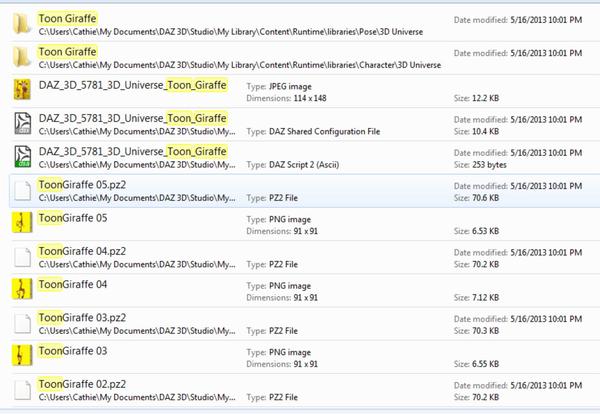Click the 'Size: 70.6 KB' value
Image resolution: width=600 pixels, height=414 pixels.
coord(476,198)
